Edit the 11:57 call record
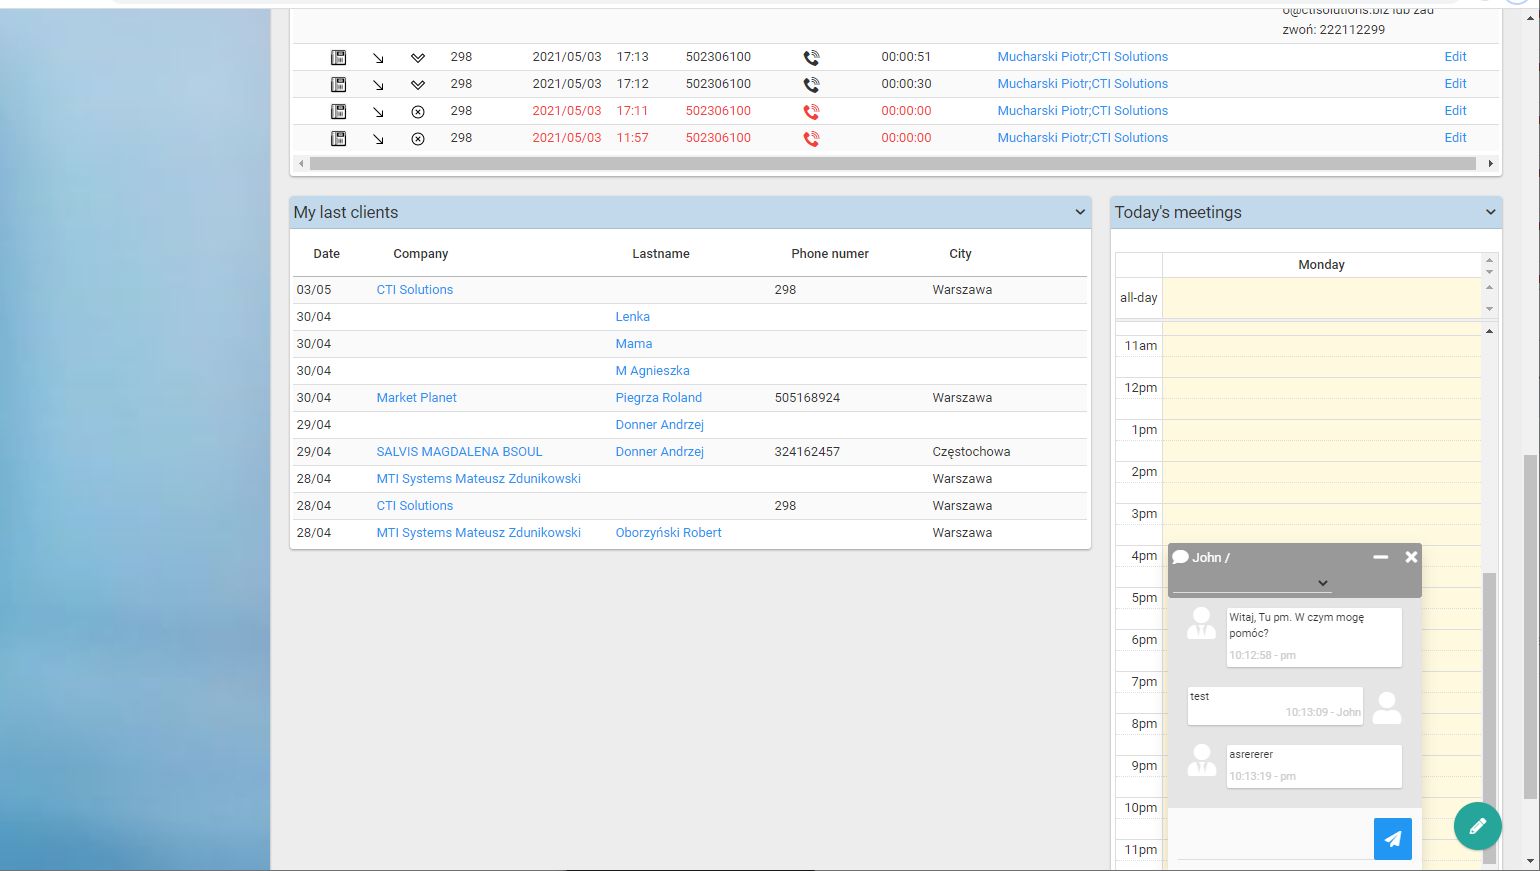Image resolution: width=1540 pixels, height=871 pixels. (x=1455, y=138)
